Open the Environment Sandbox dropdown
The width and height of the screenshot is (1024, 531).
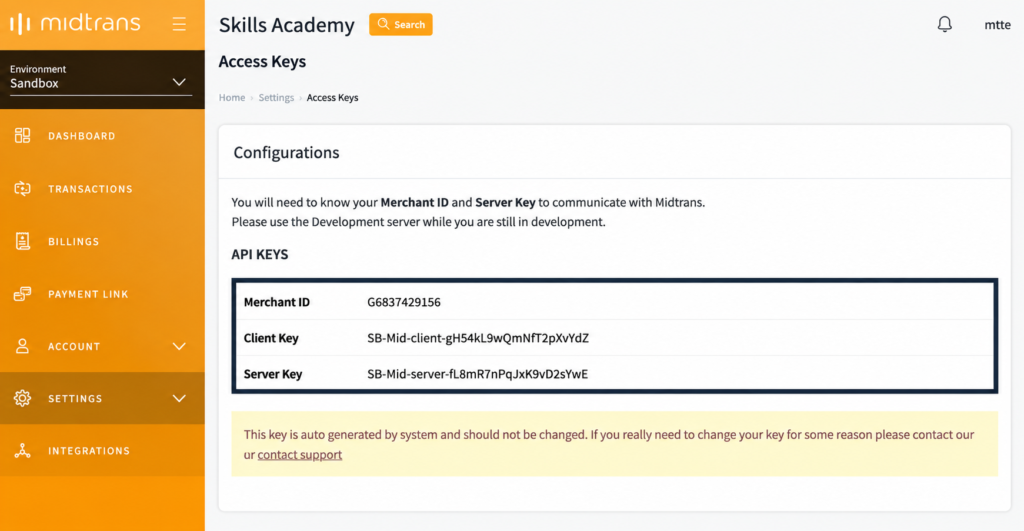(101, 78)
